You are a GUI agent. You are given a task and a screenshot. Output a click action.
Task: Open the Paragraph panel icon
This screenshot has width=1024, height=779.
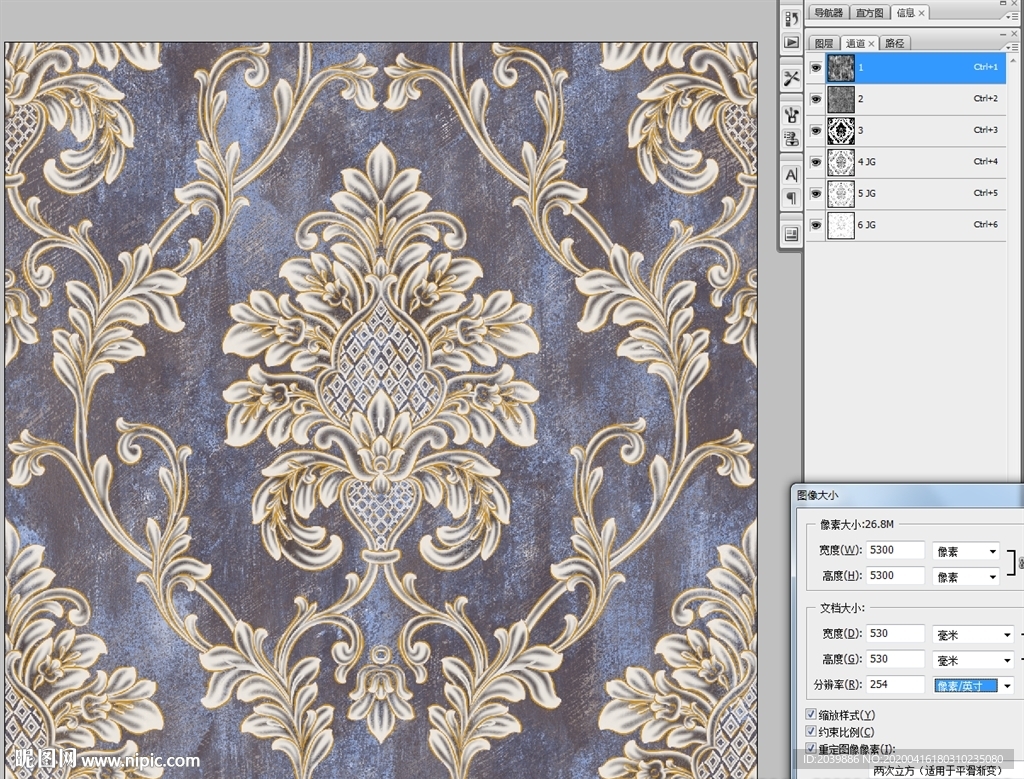792,198
